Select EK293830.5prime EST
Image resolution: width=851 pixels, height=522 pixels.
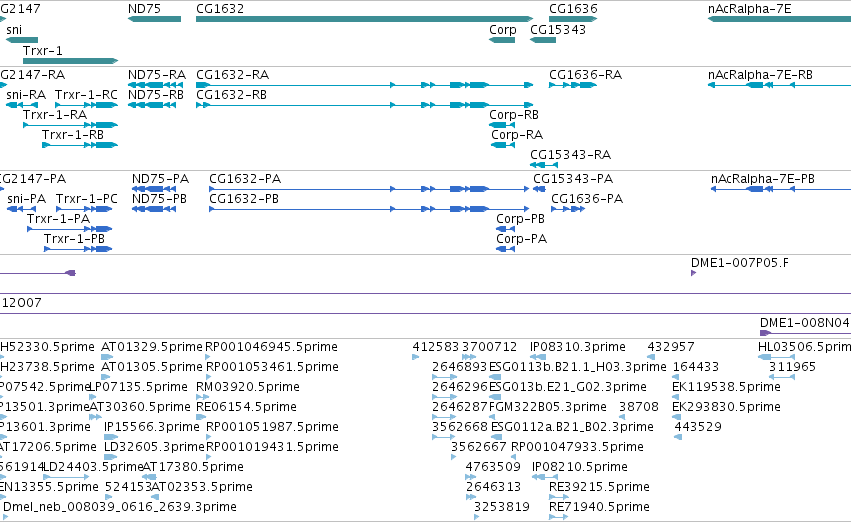(676, 417)
